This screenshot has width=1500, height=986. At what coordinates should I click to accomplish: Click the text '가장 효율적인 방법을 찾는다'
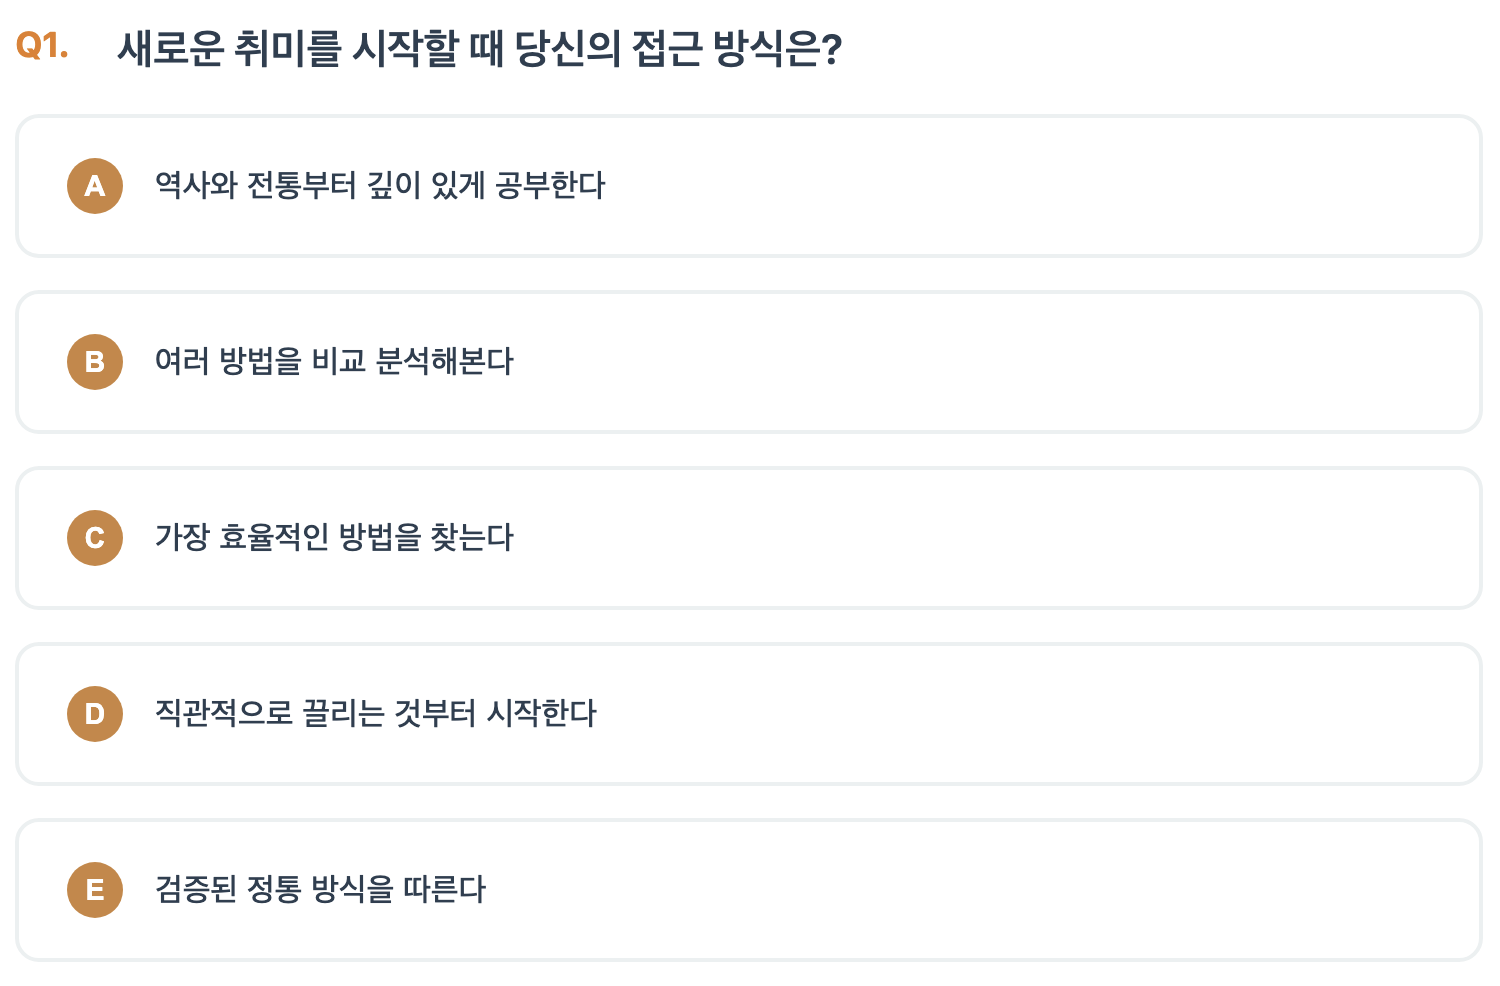tap(335, 538)
